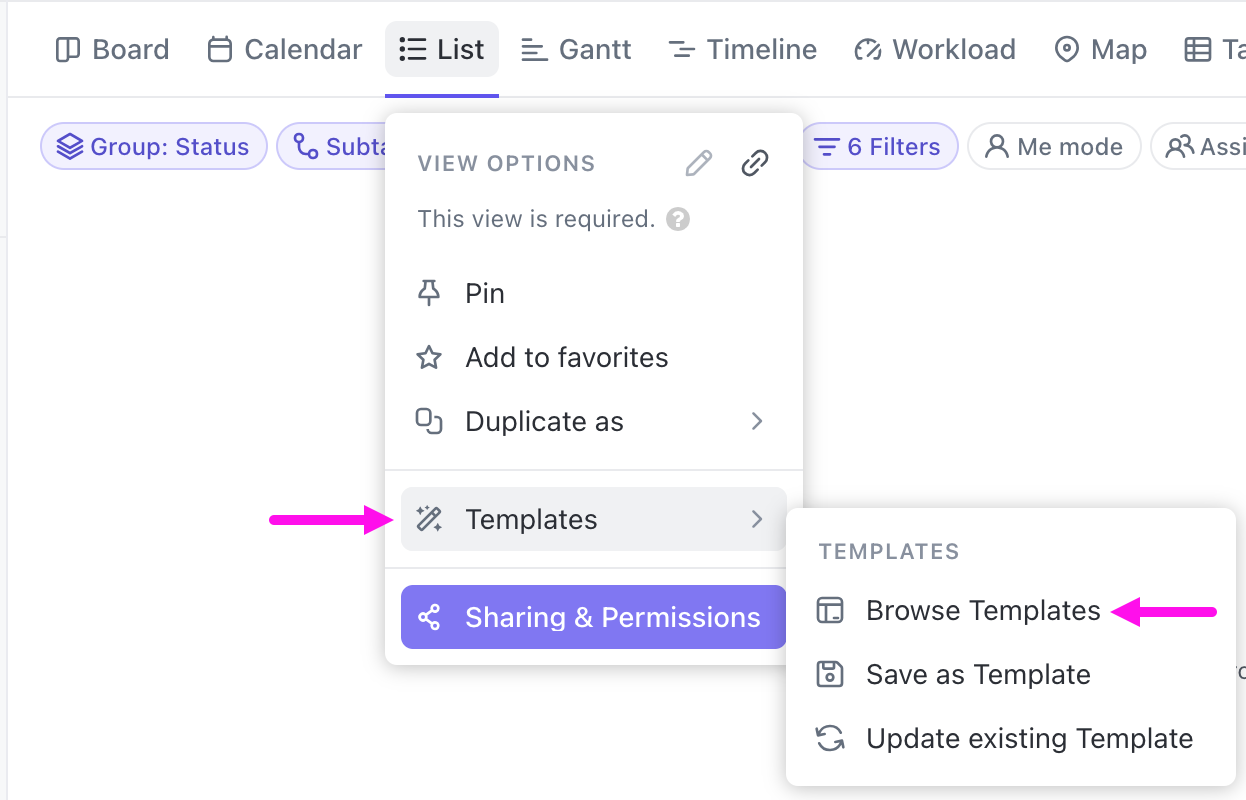Open the Map view tab

click(1101, 49)
